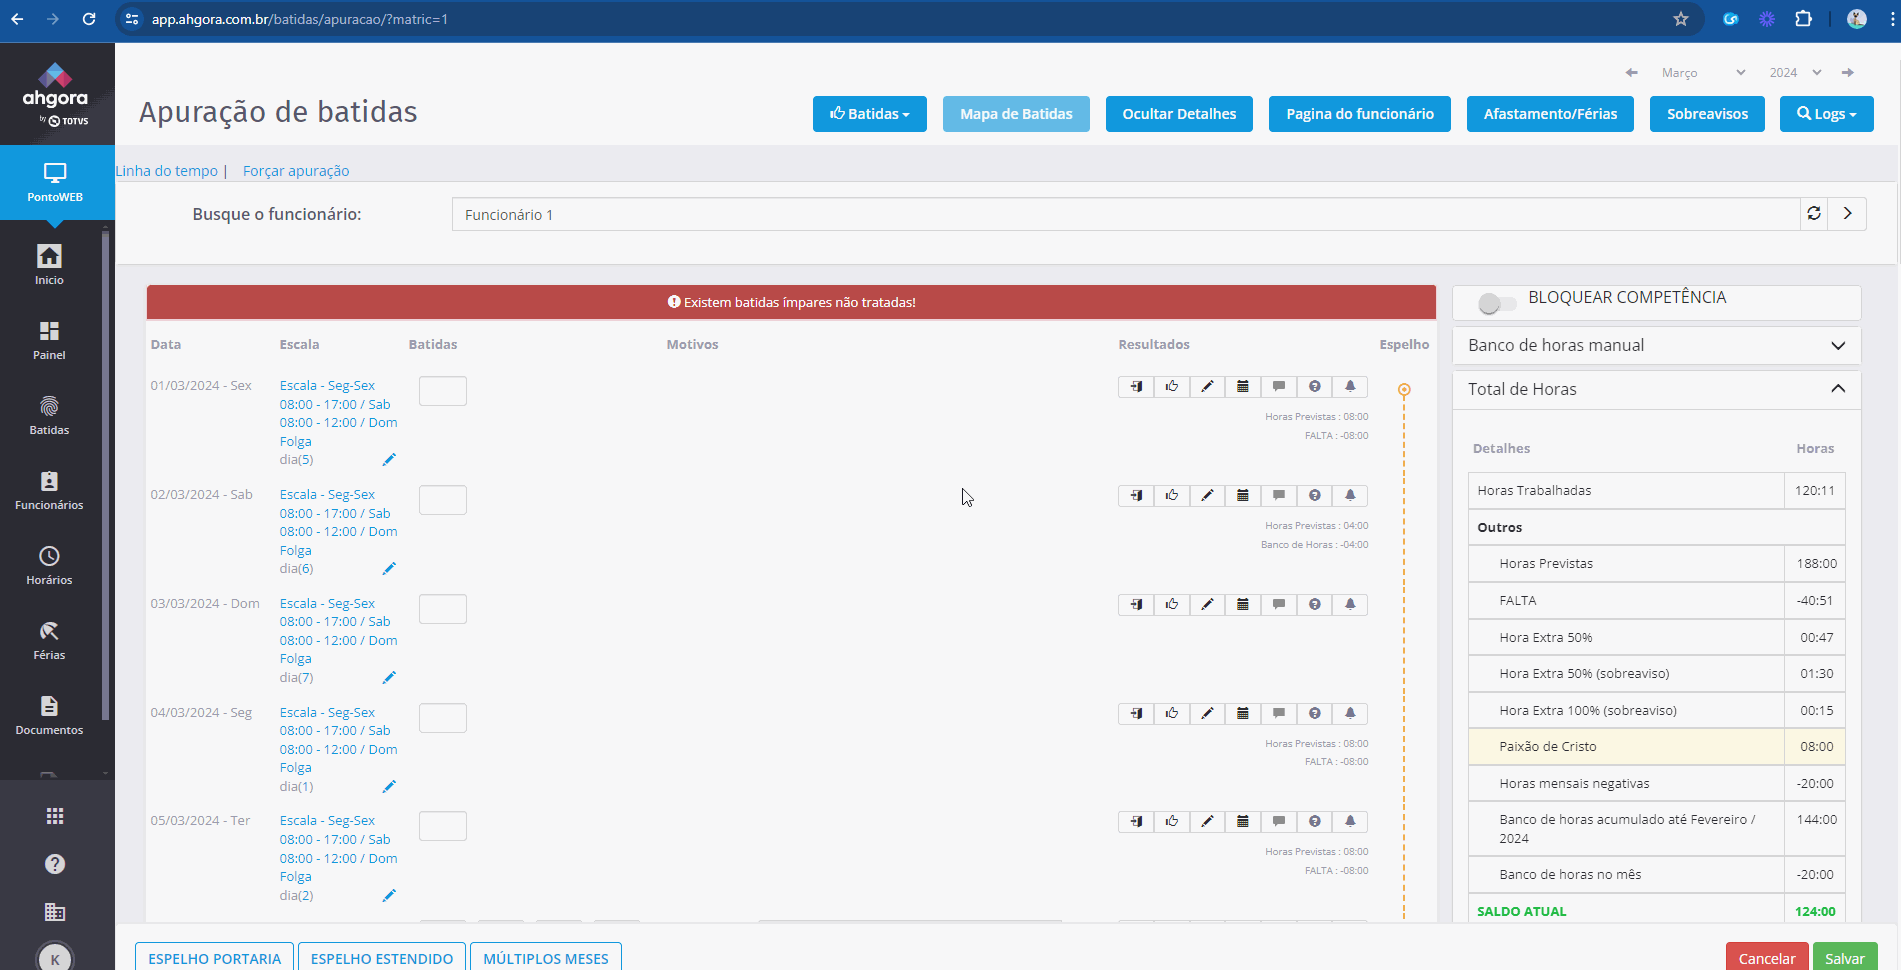This screenshot has width=1901, height=970.
Task: Open the help question mark icon
Action: pyautogui.click(x=55, y=864)
